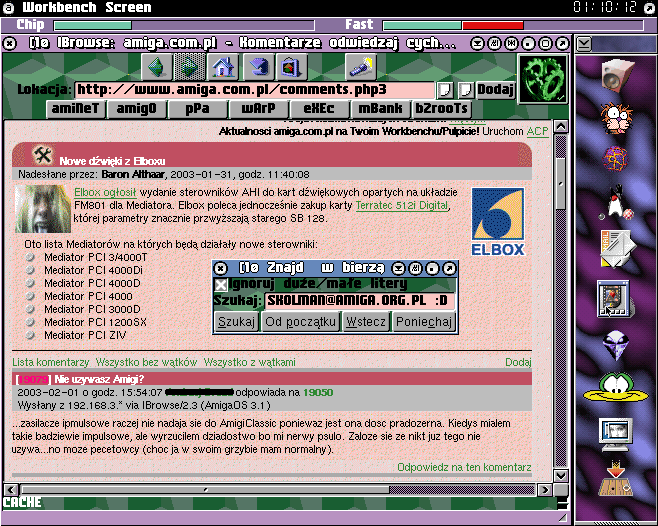This screenshot has height=526, width=658.
Task: Click the page scroll up arrow
Action: 561,126
